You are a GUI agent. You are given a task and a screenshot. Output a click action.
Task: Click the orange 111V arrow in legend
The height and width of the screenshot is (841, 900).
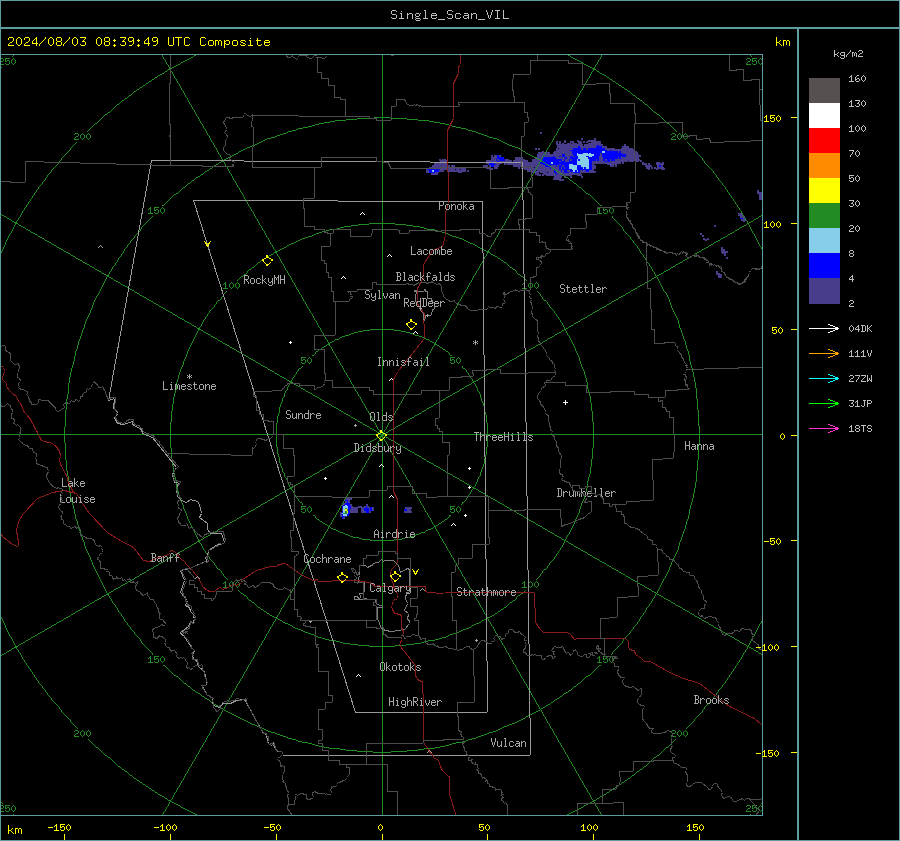pyautogui.click(x=824, y=354)
